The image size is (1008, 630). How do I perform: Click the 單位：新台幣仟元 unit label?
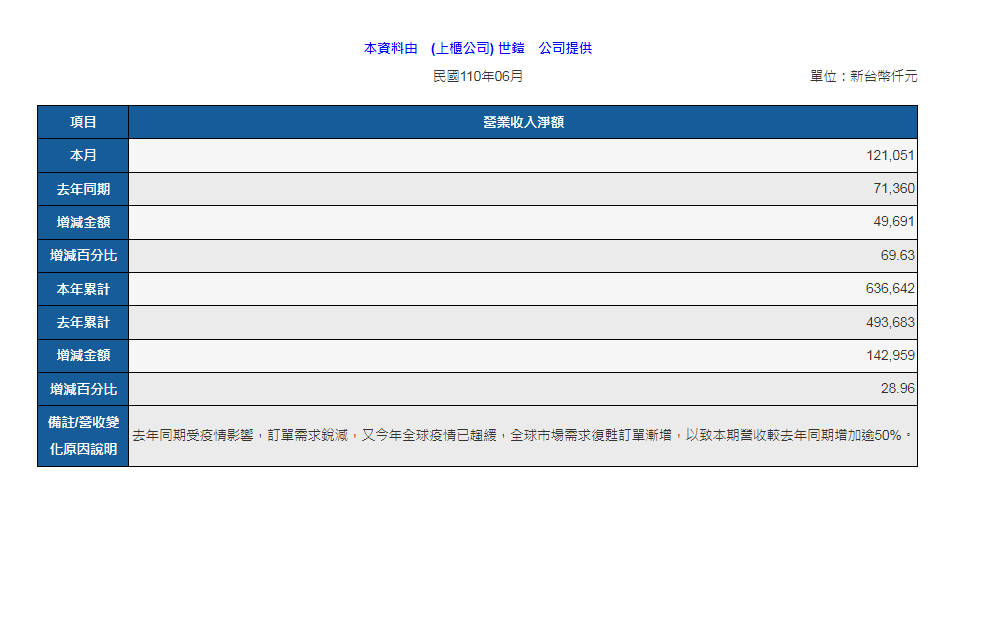pyautogui.click(x=863, y=76)
